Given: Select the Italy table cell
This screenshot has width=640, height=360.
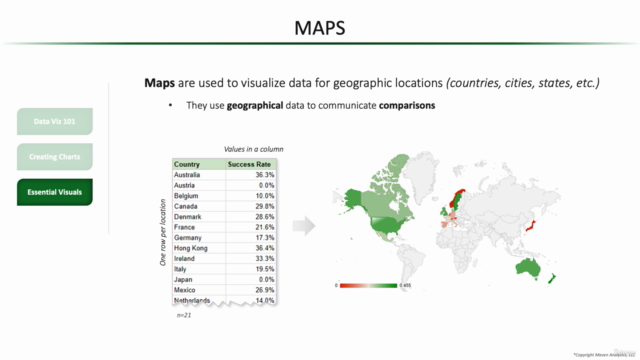Looking at the screenshot, I should click(x=199, y=269).
